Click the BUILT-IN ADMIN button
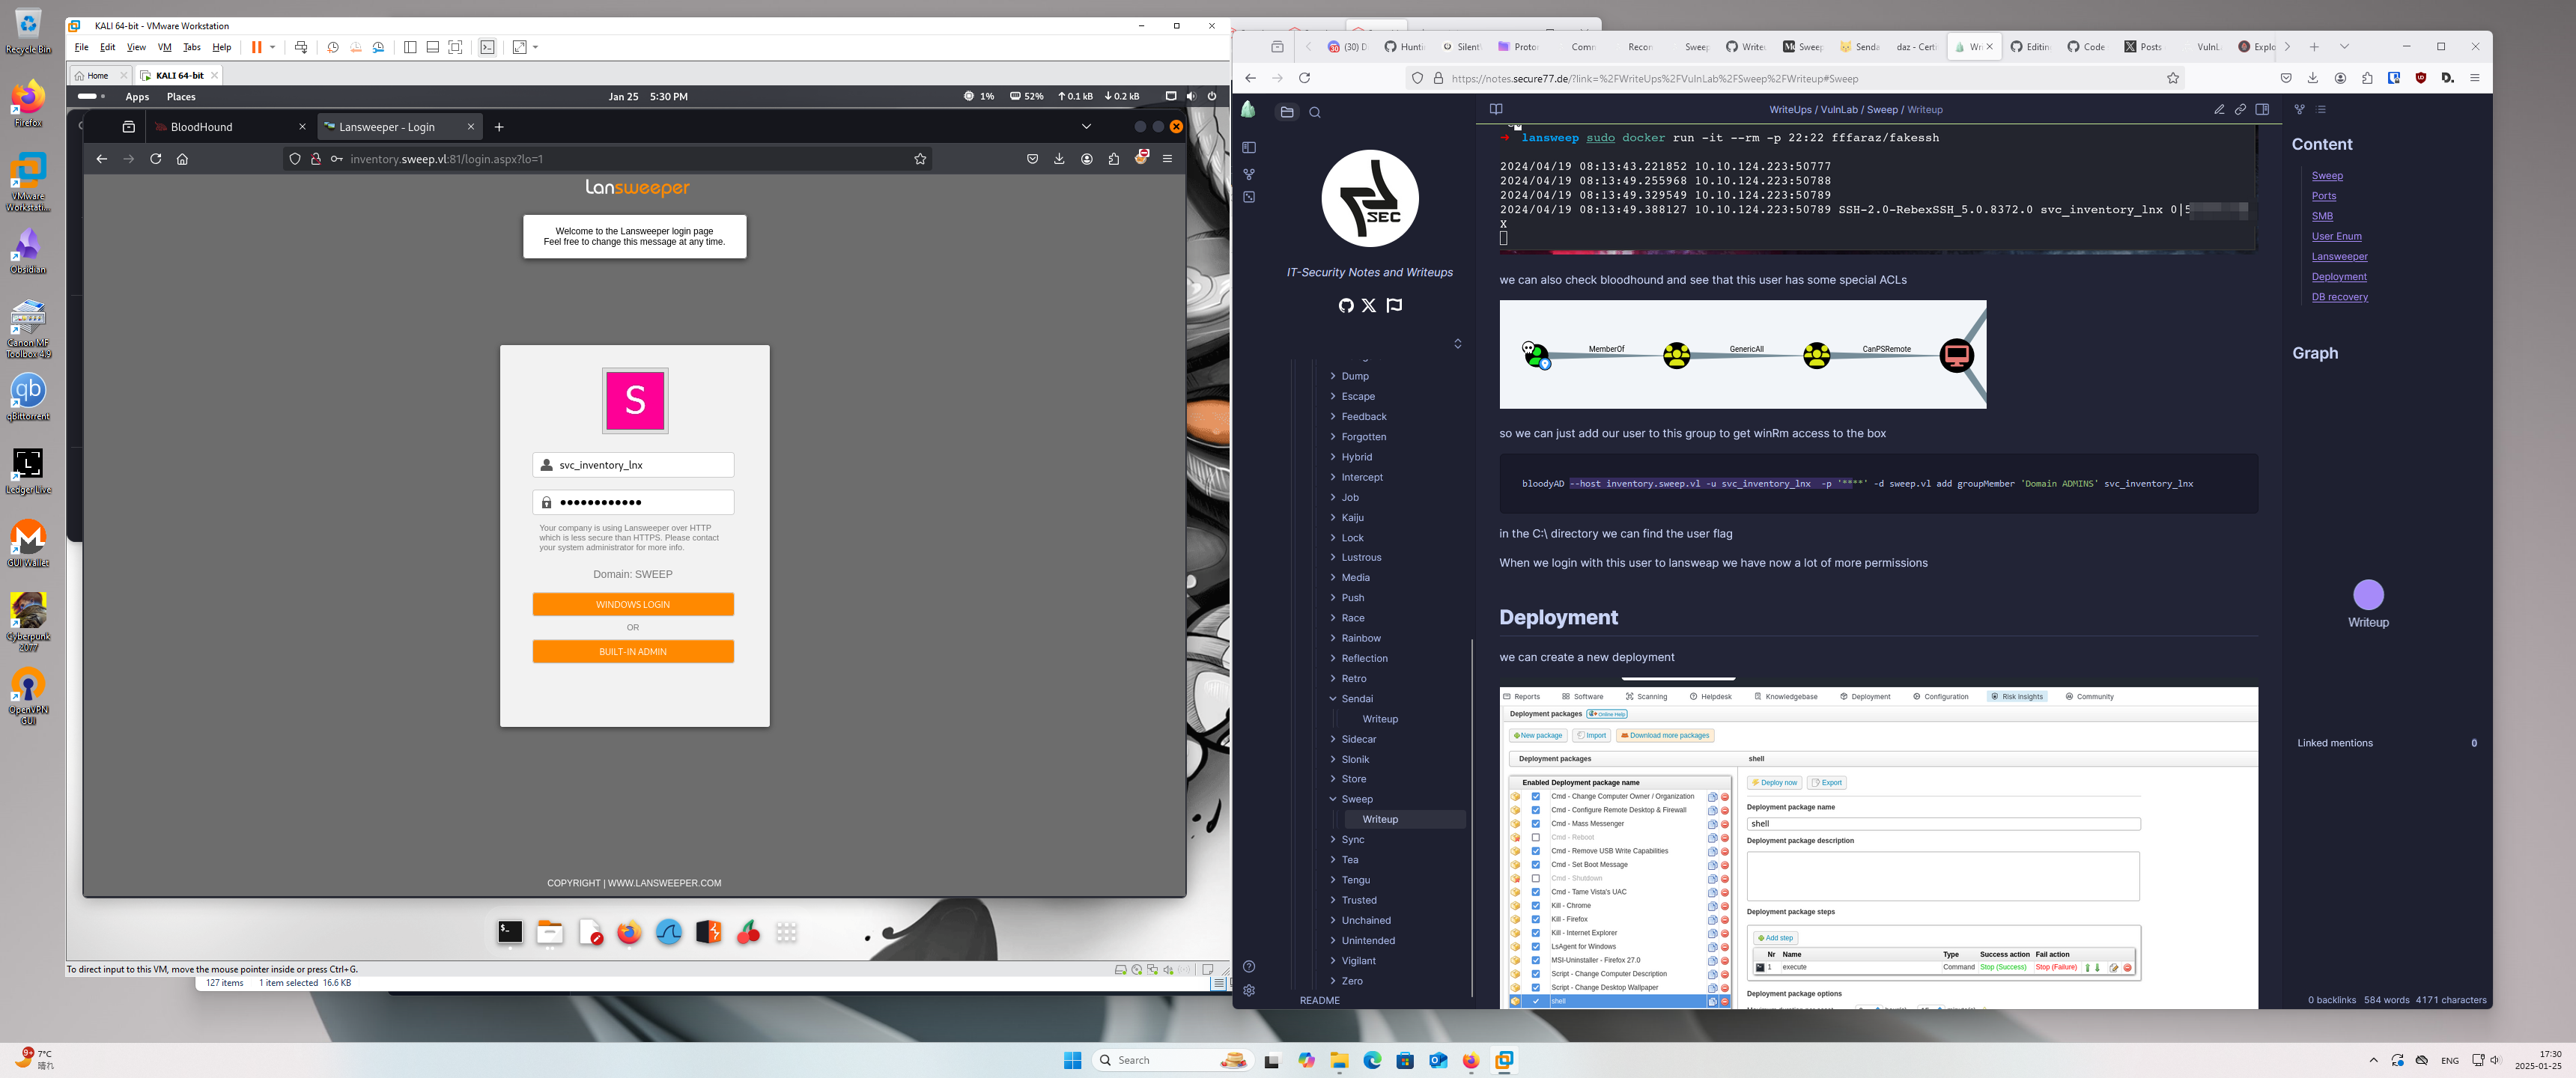Image resolution: width=2576 pixels, height=1078 pixels. coord(633,651)
